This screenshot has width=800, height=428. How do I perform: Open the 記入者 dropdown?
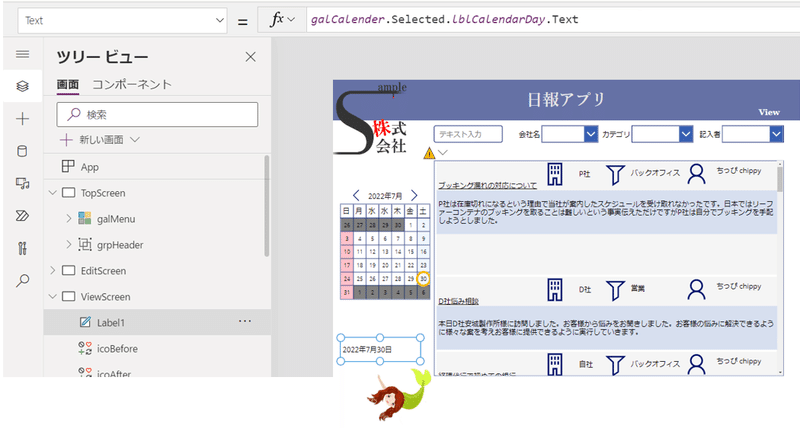[776, 134]
